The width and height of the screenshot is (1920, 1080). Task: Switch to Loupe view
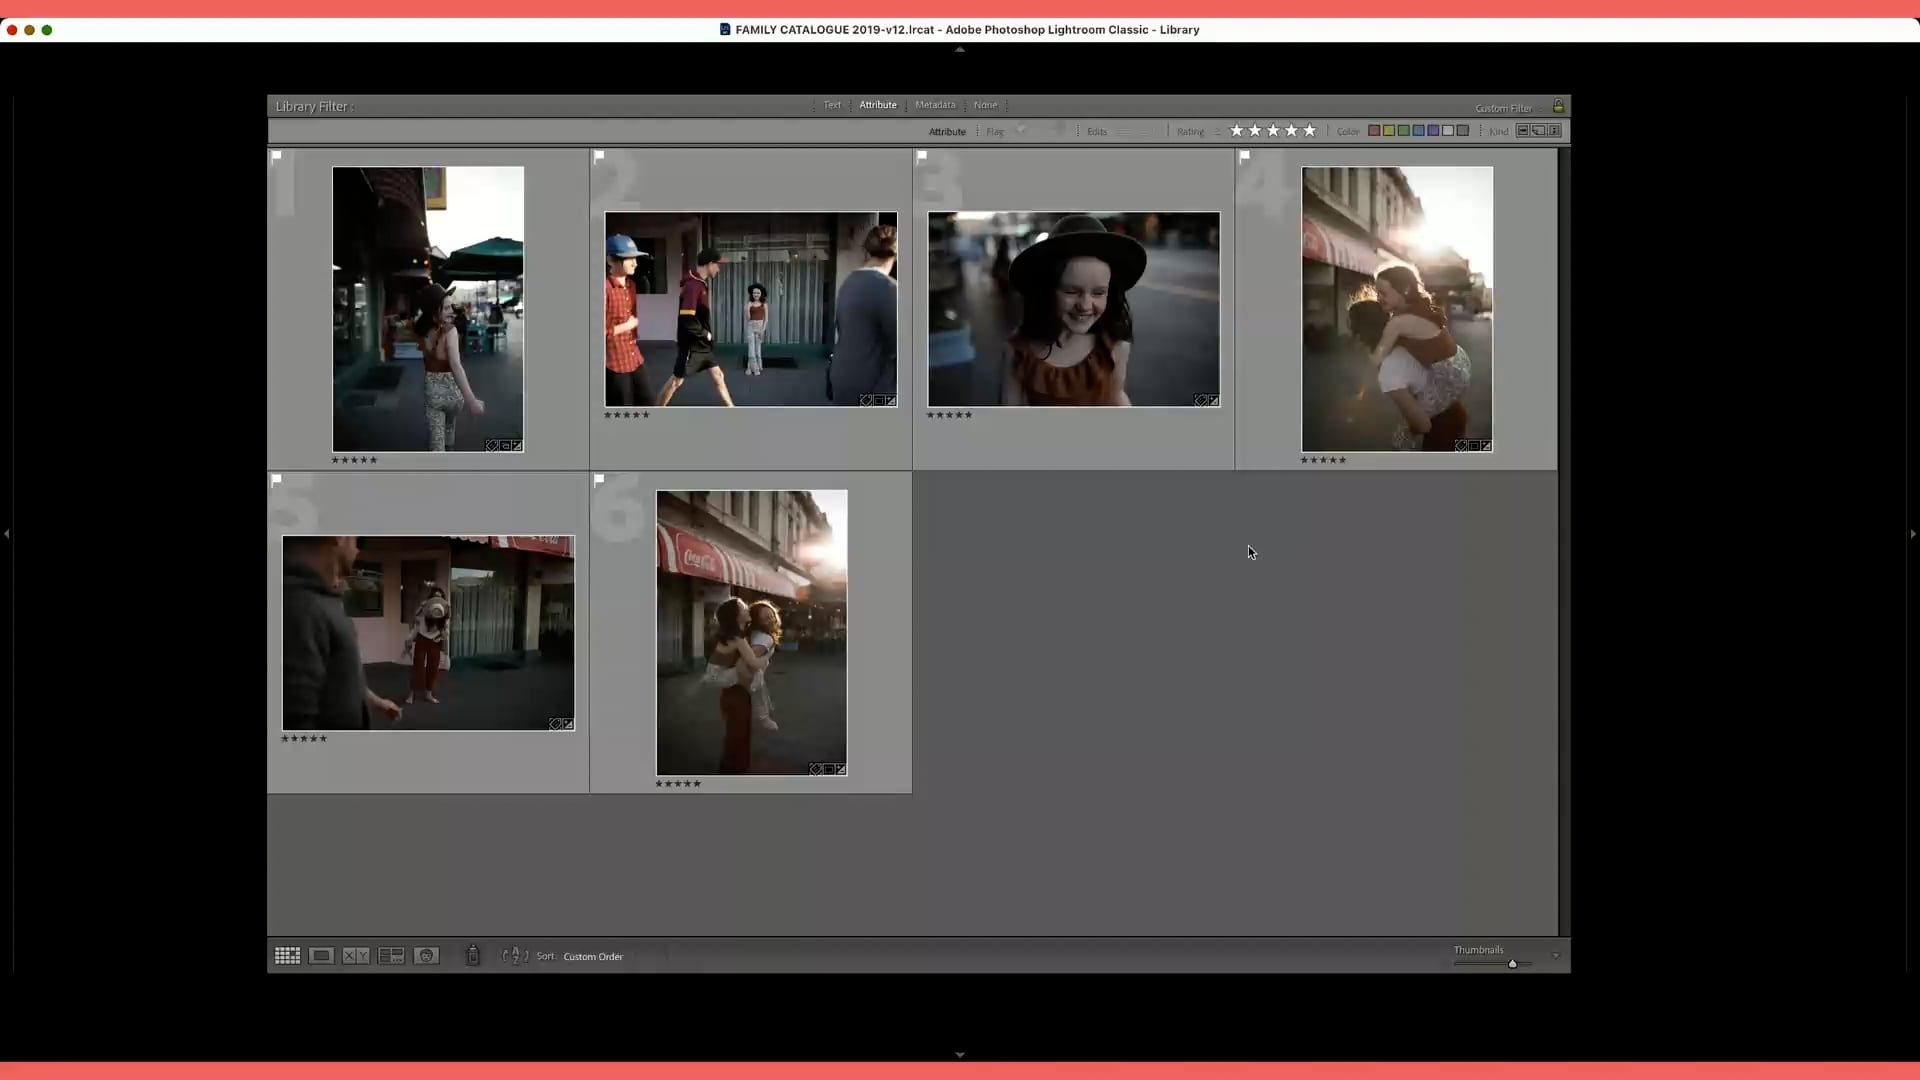coord(320,955)
